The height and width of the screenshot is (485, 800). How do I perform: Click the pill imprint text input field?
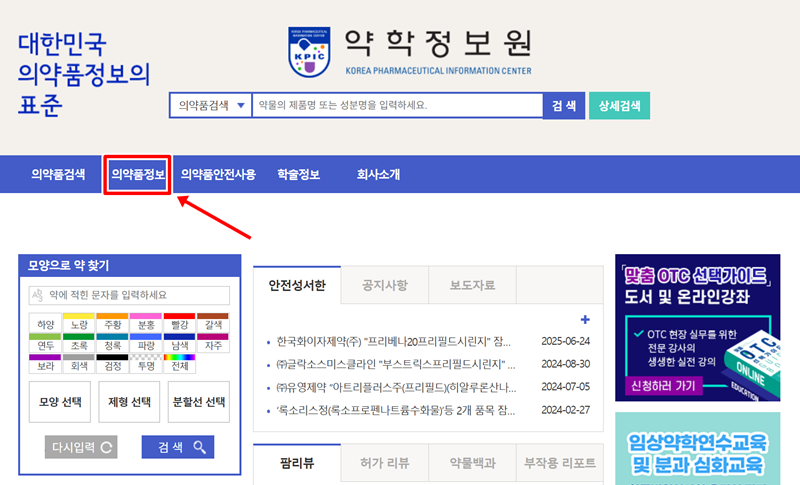pos(129,295)
